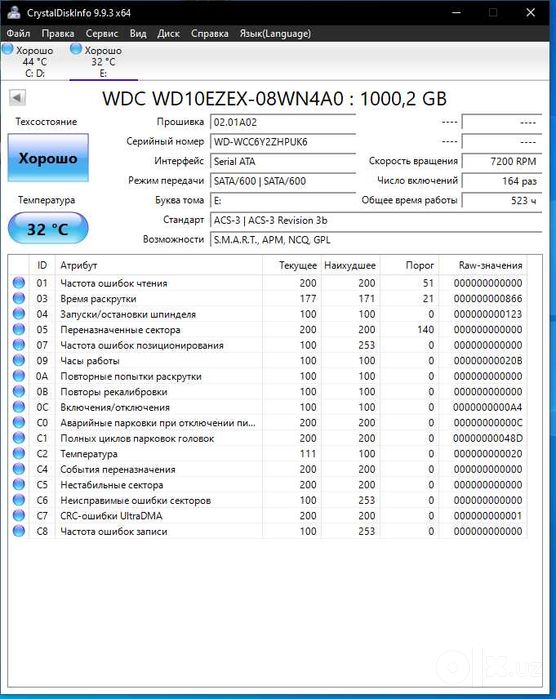Minimize the CrystalDiskInfo window
The height and width of the screenshot is (699, 556).
456,12
